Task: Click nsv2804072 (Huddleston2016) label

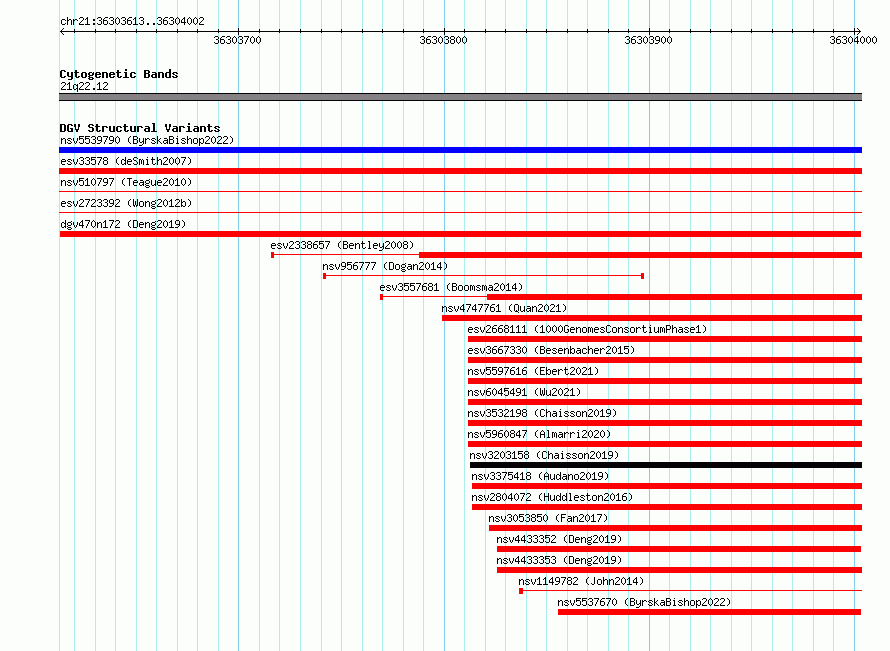Action: pos(552,497)
